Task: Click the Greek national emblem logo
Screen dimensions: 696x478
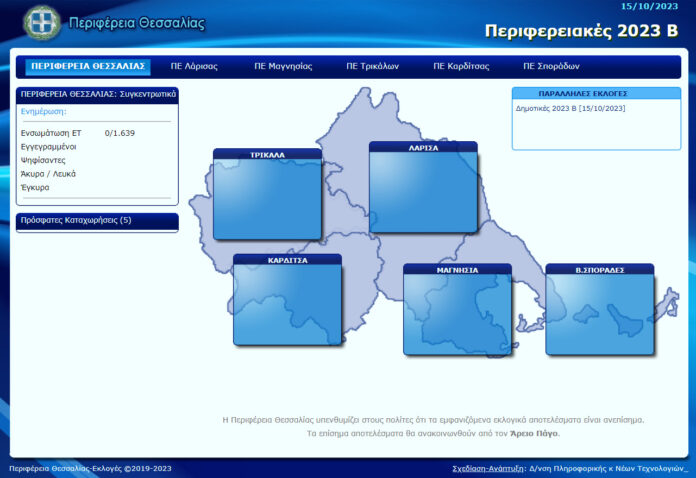Action: point(42,22)
